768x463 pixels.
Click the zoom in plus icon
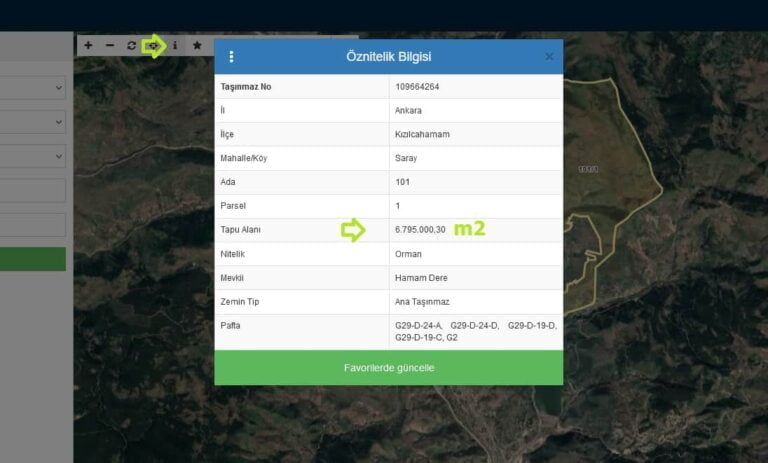tap(88, 46)
